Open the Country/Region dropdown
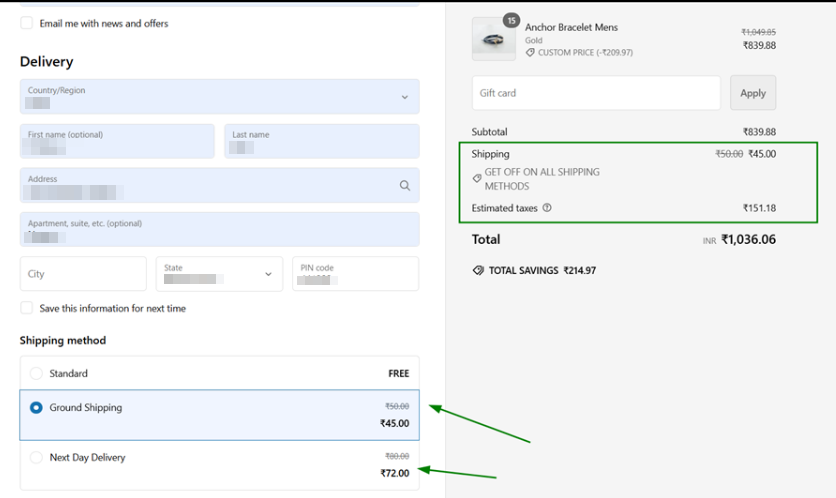This screenshot has width=836, height=498. 219,97
